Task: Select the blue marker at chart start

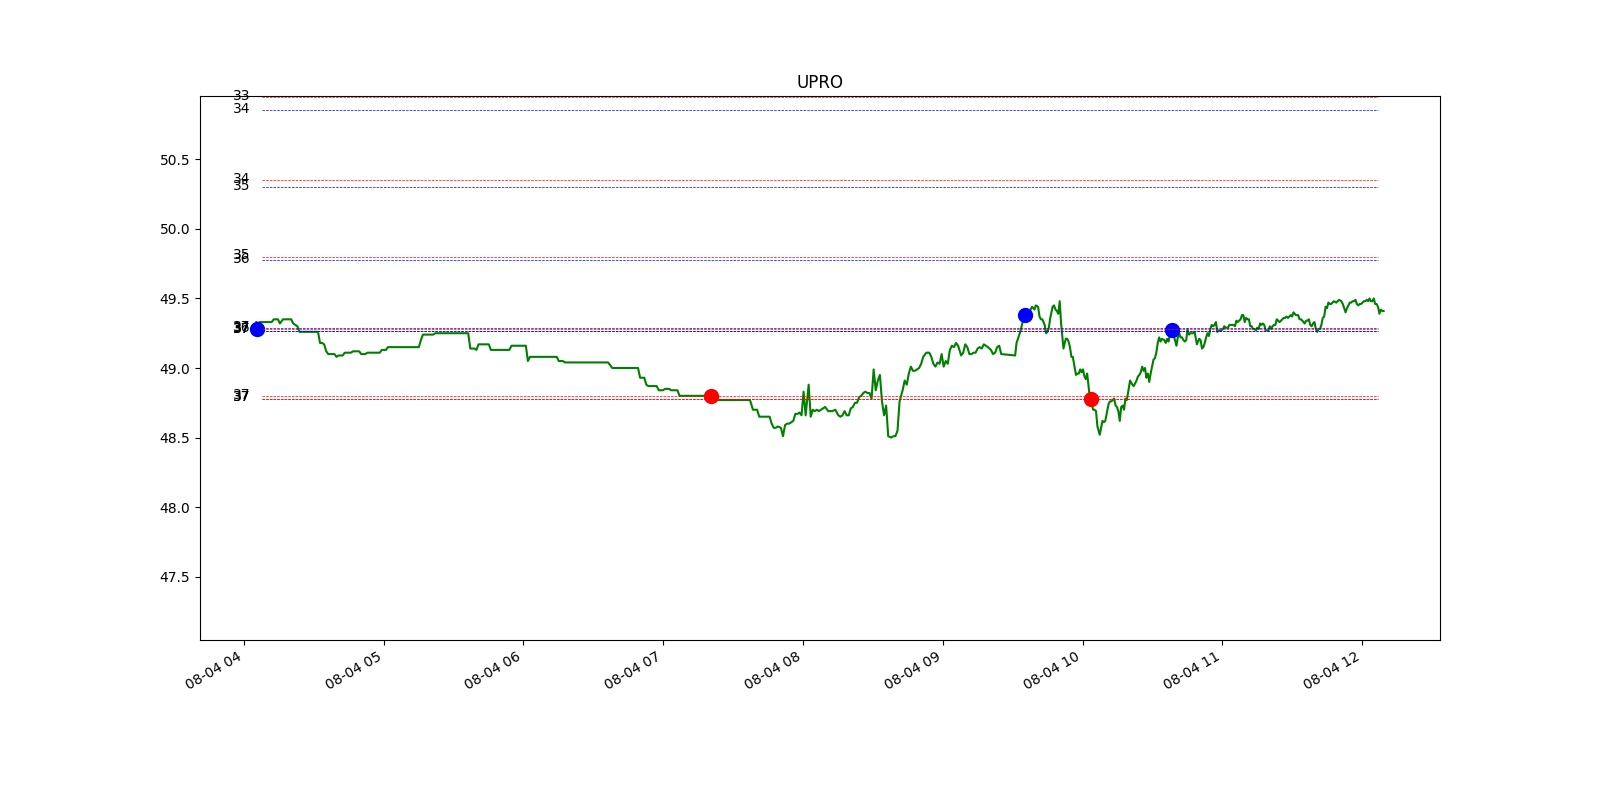Action: (257, 329)
